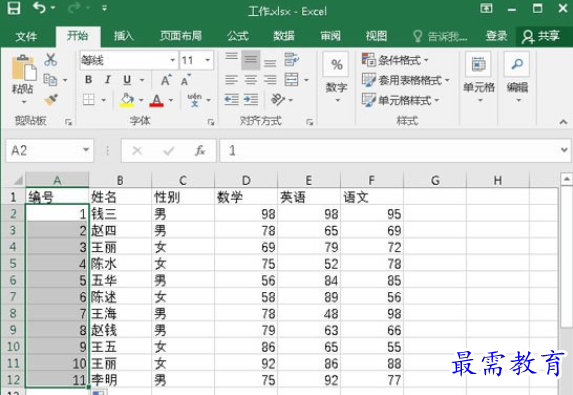This screenshot has width=573, height=395.
Task: Open the ribbon display options button
Action: coord(486,8)
